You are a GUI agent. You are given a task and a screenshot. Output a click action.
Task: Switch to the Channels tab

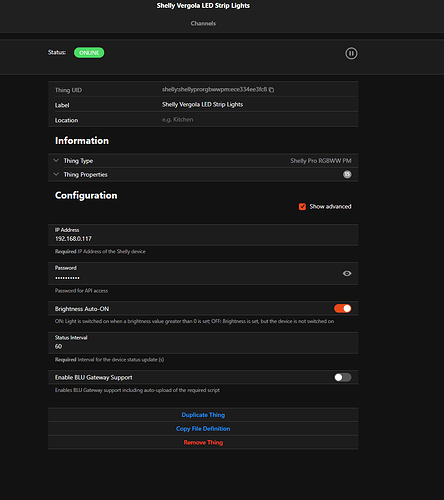203,23
